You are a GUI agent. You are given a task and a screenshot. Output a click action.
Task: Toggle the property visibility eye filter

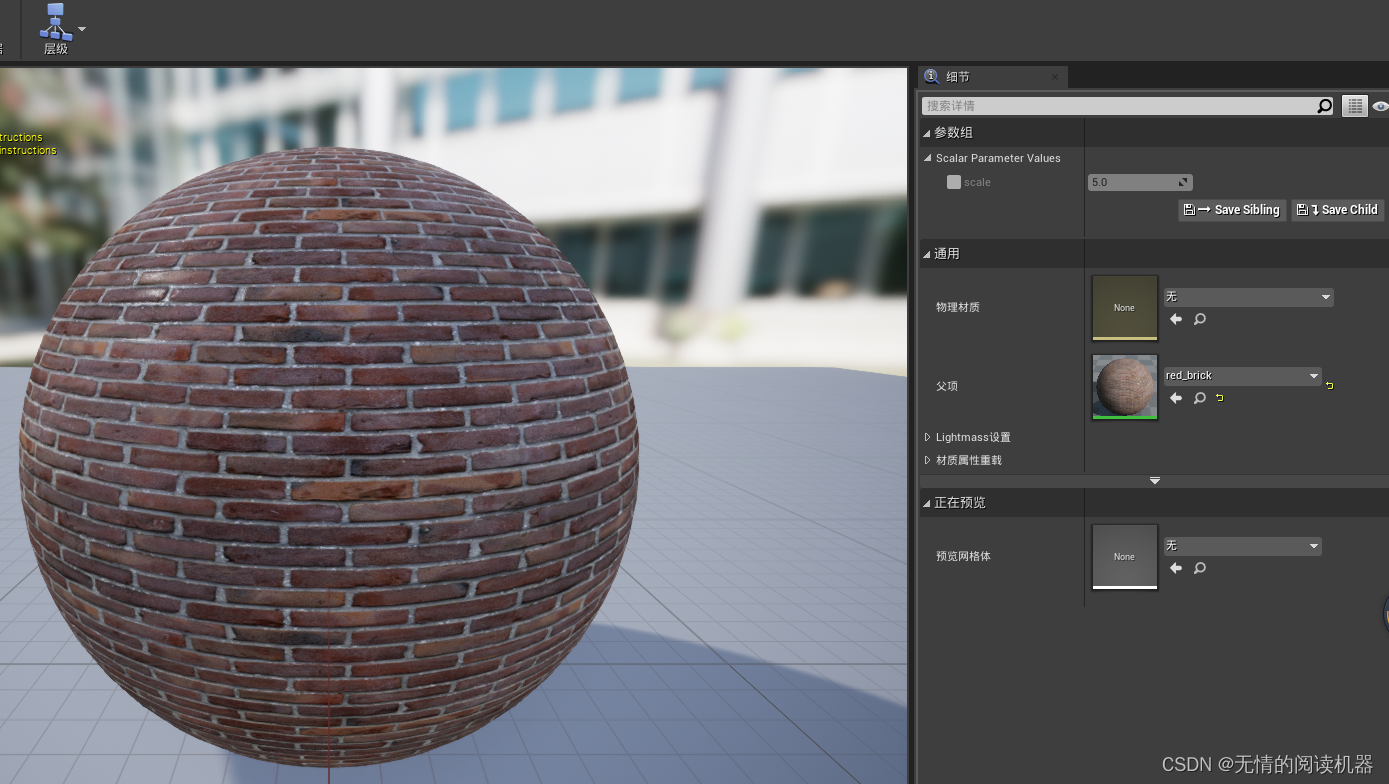(x=1381, y=106)
